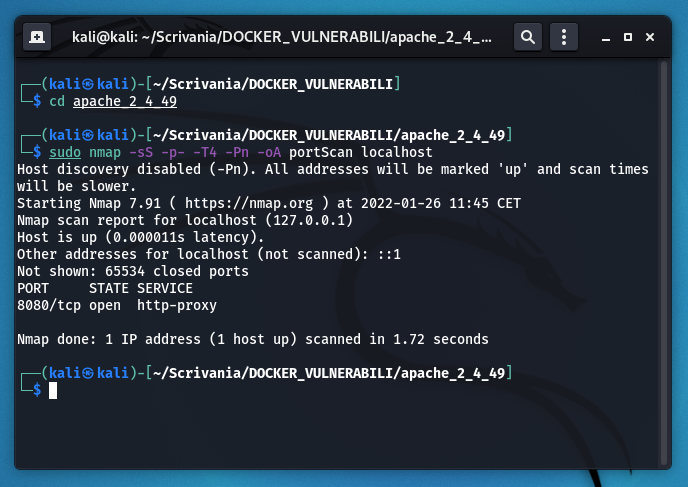Click the 0.000011s latency value
The image size is (688, 487).
coord(149,237)
